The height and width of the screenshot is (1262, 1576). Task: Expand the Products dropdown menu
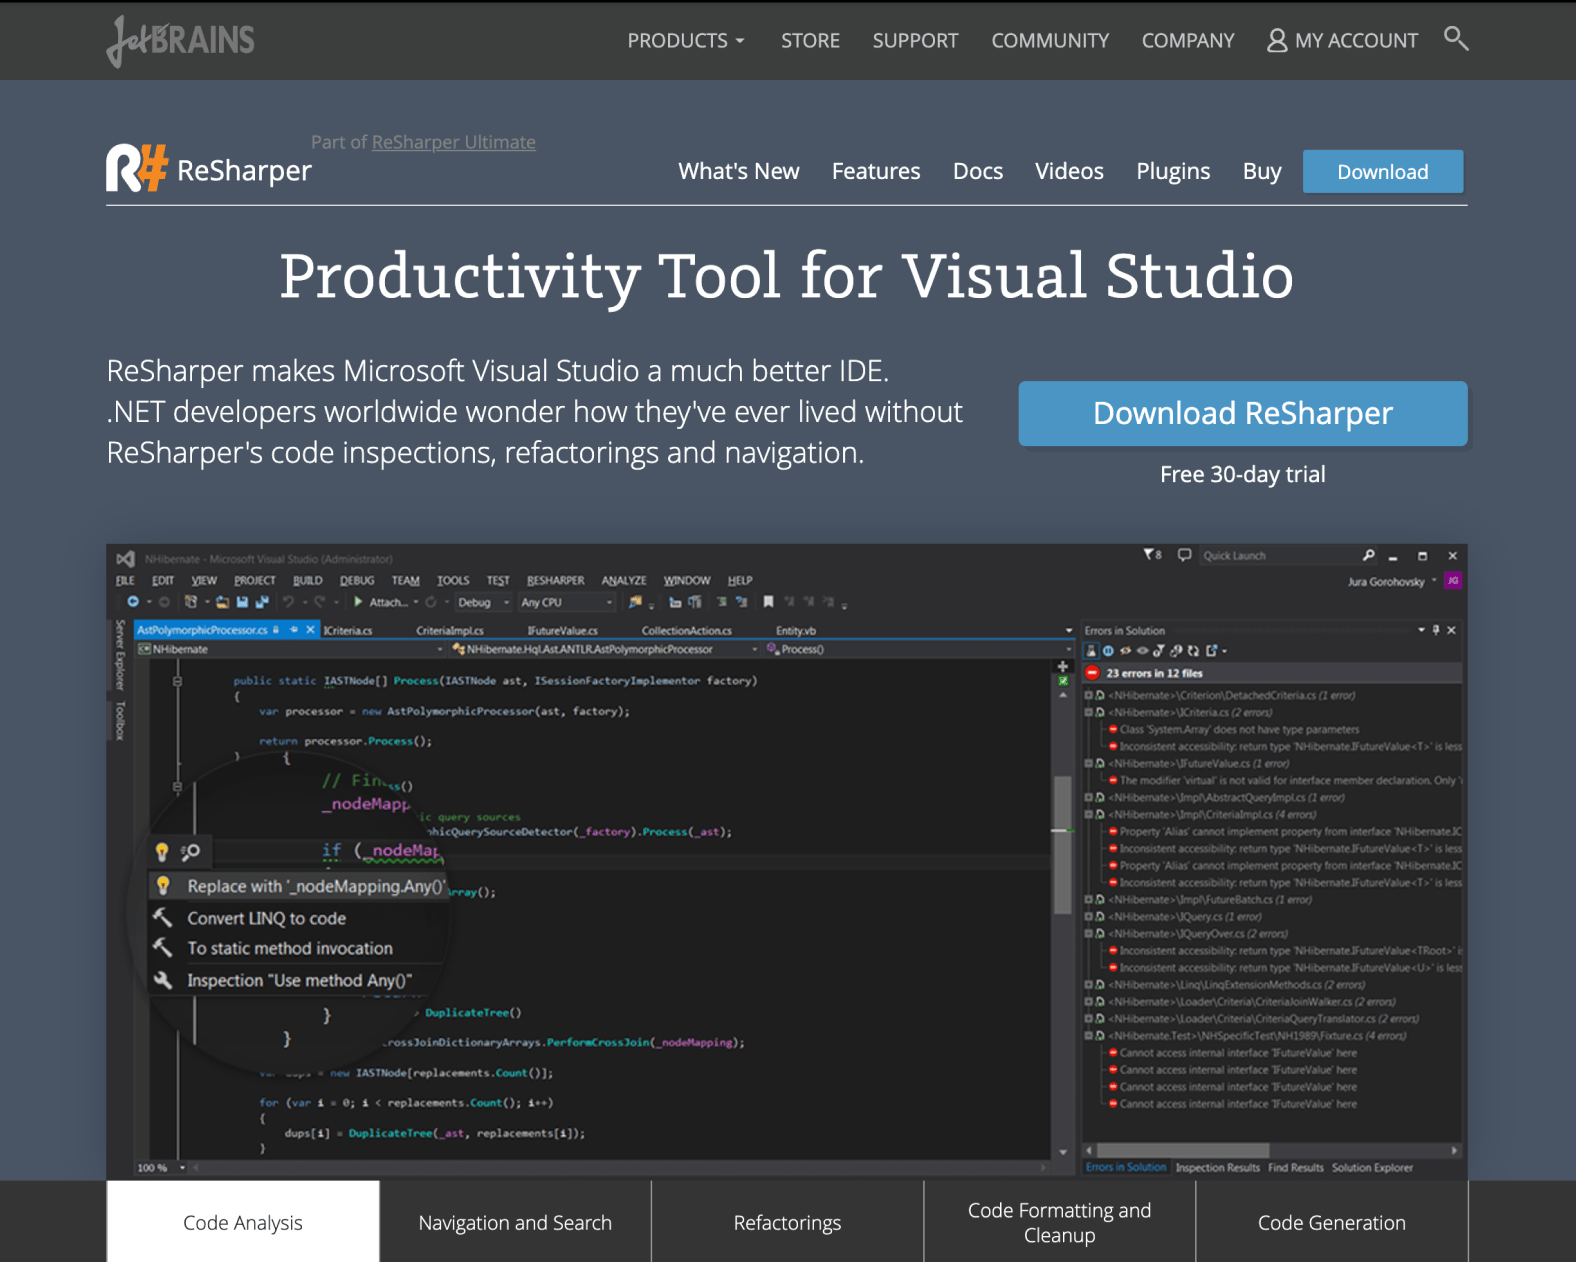(685, 41)
